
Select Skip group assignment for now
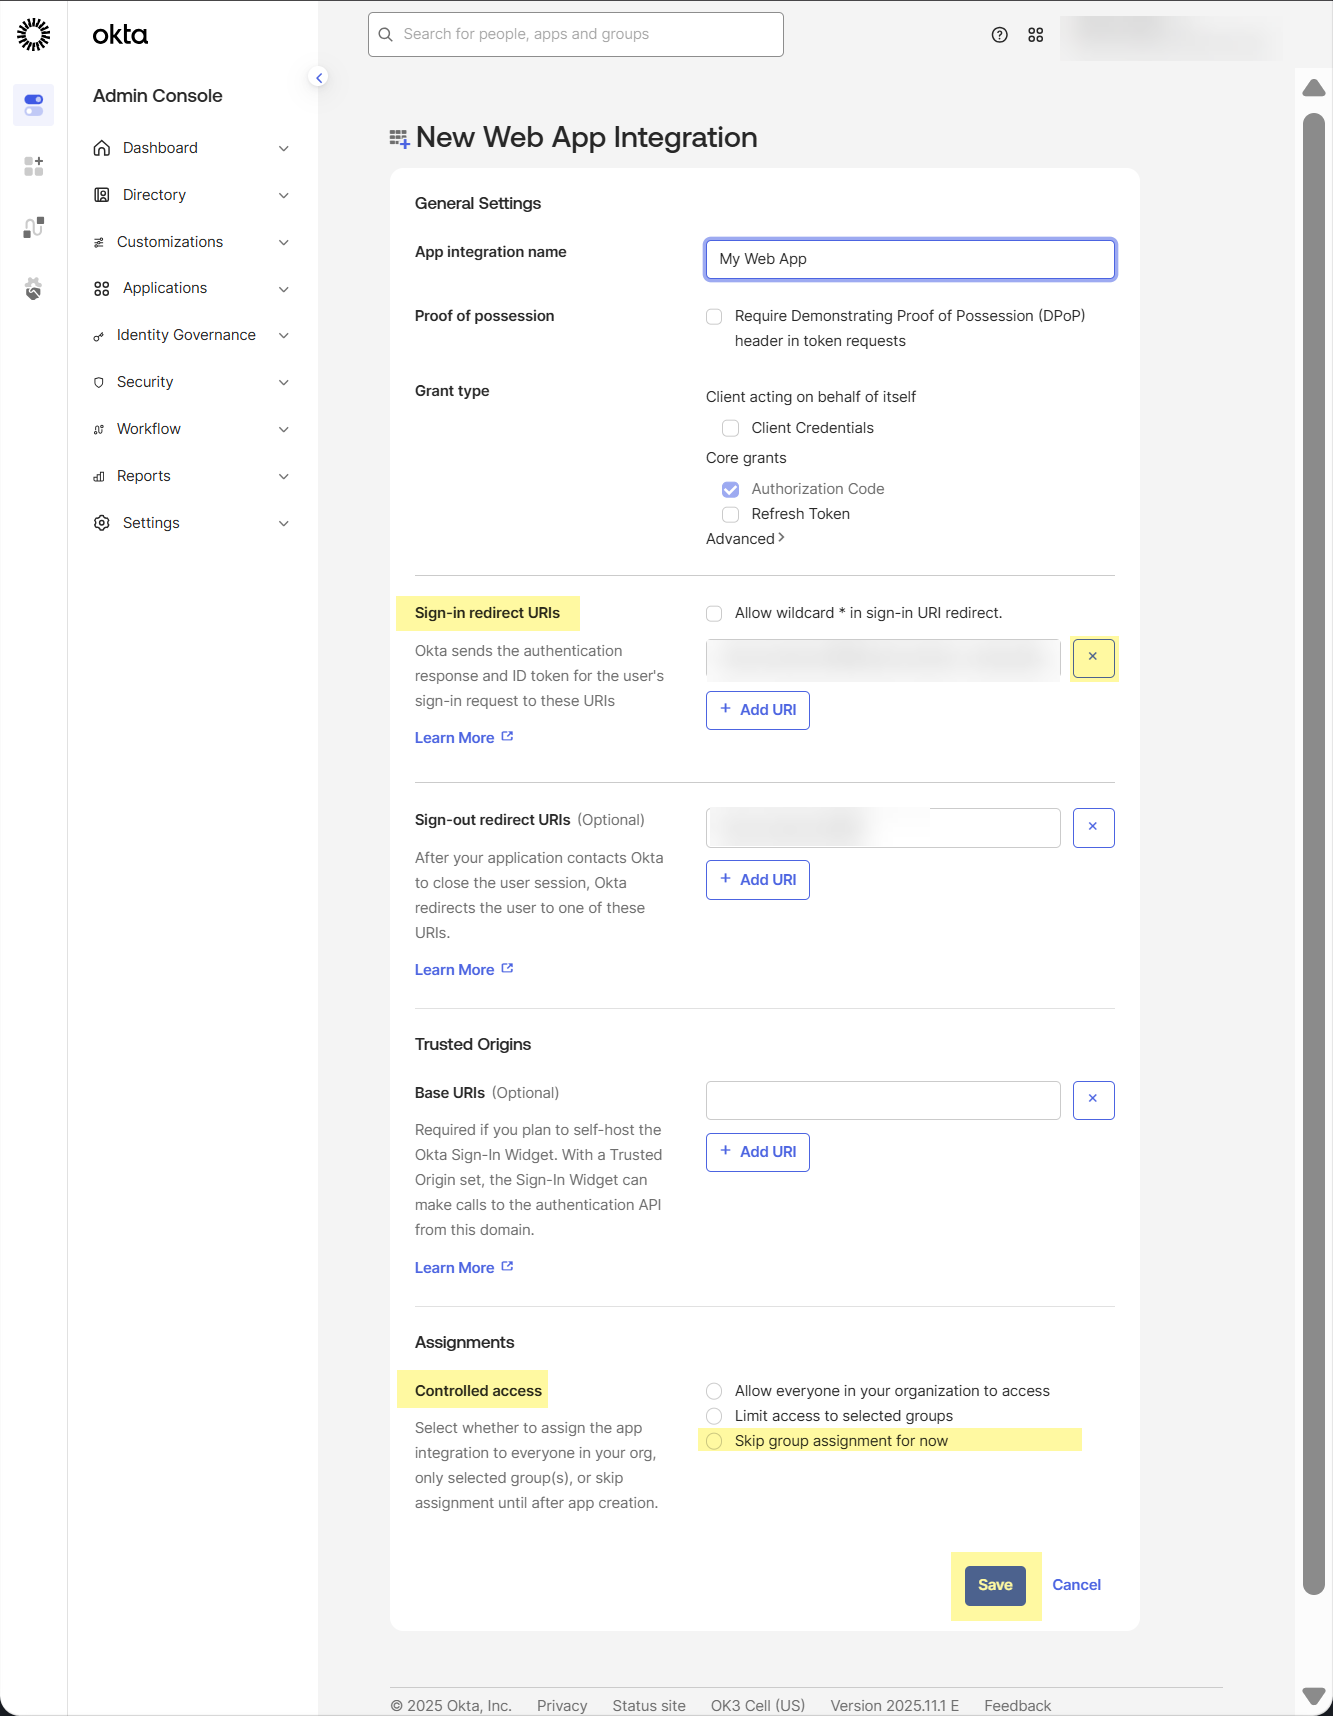click(714, 1441)
